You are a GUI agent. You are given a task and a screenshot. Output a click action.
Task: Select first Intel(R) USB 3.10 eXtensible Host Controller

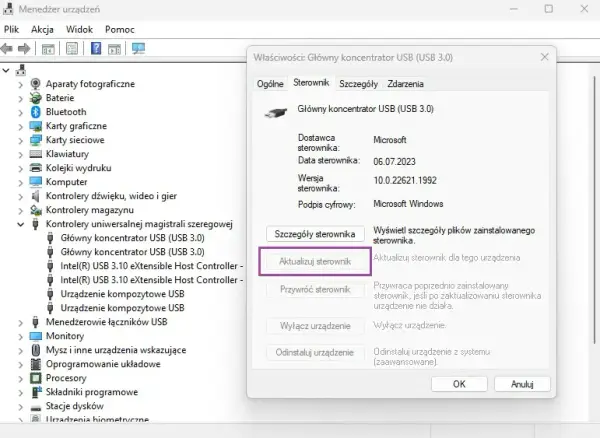152,266
